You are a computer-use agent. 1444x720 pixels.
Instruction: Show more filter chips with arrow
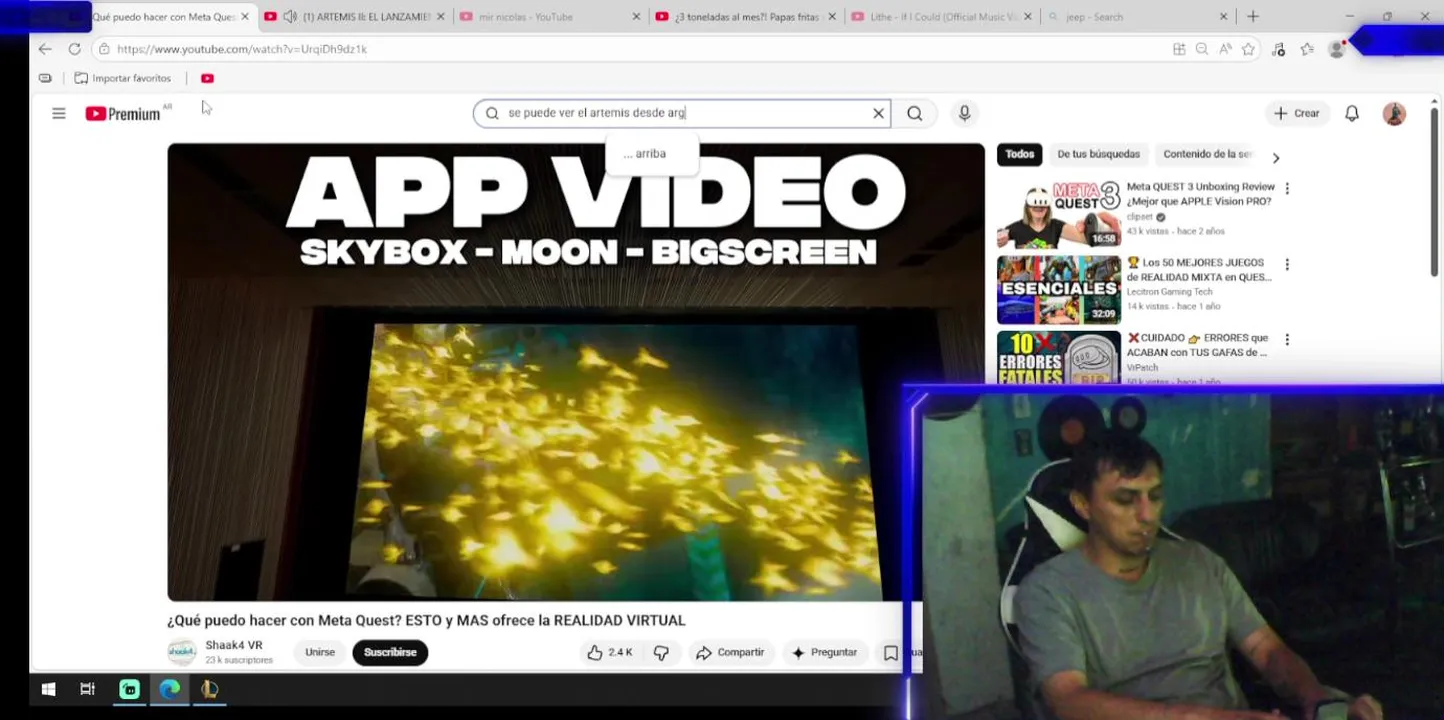coord(1275,157)
